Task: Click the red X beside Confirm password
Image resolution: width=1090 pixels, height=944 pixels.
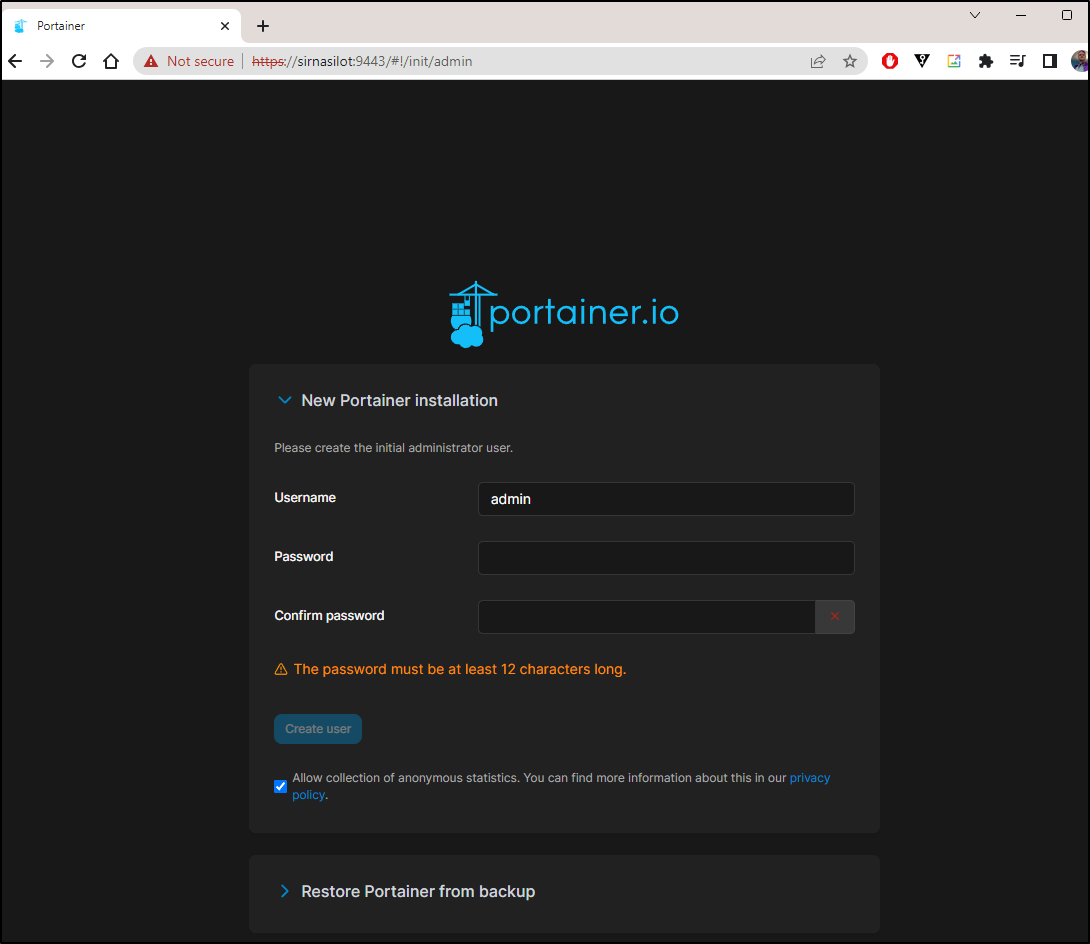Action: (835, 617)
